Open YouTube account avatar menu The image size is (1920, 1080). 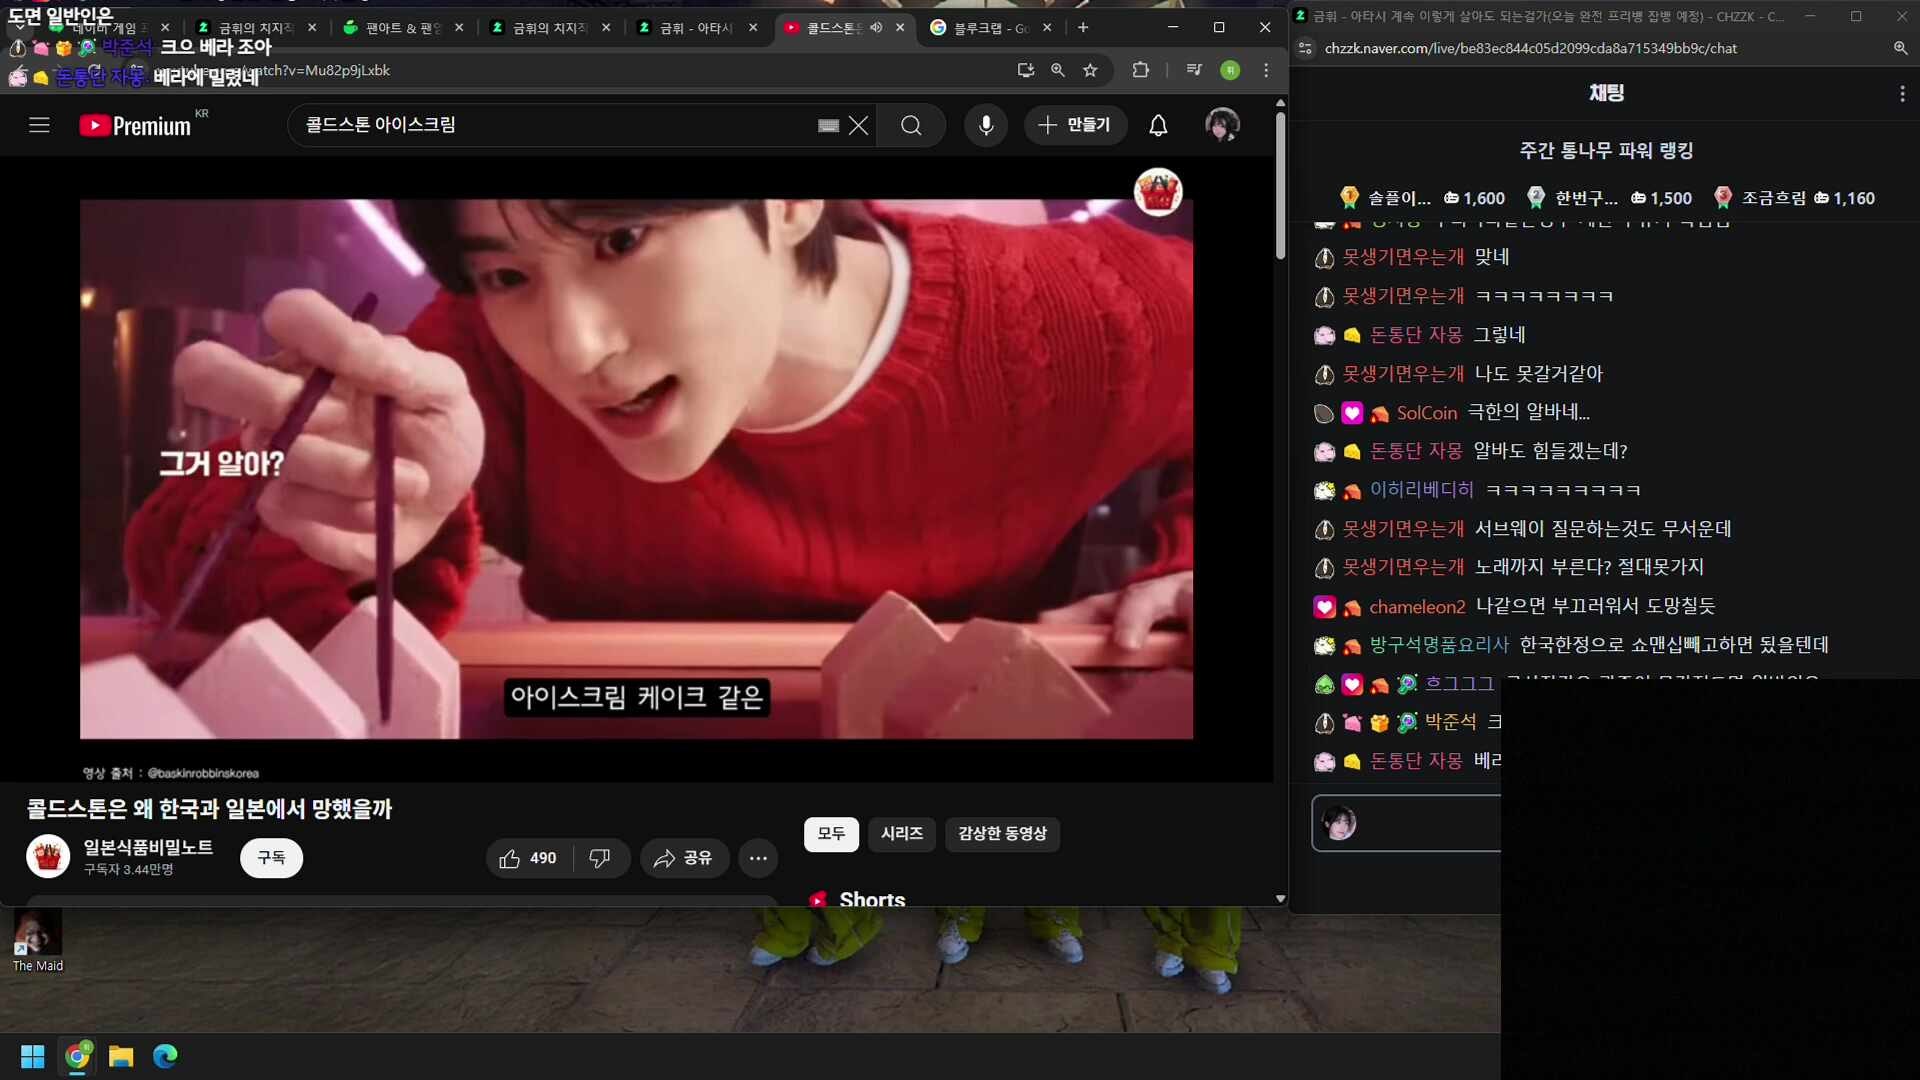1222,125
